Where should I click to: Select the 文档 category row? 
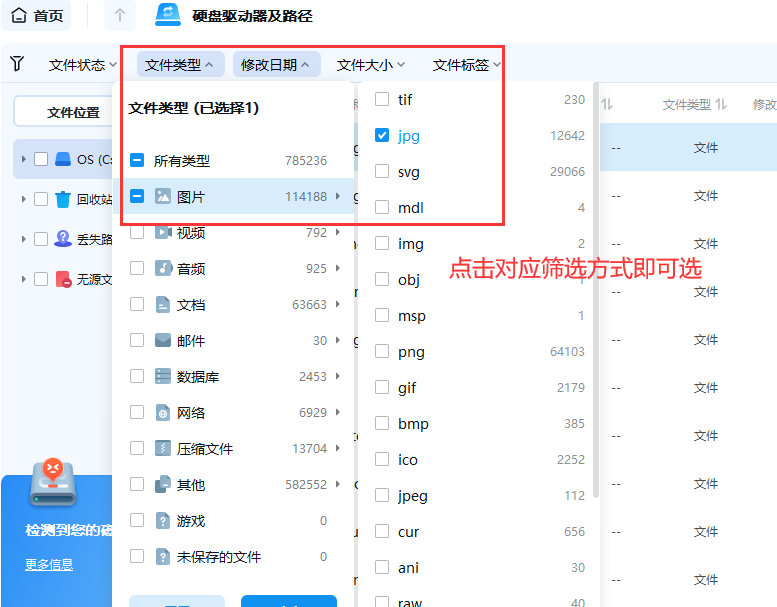tap(234, 304)
